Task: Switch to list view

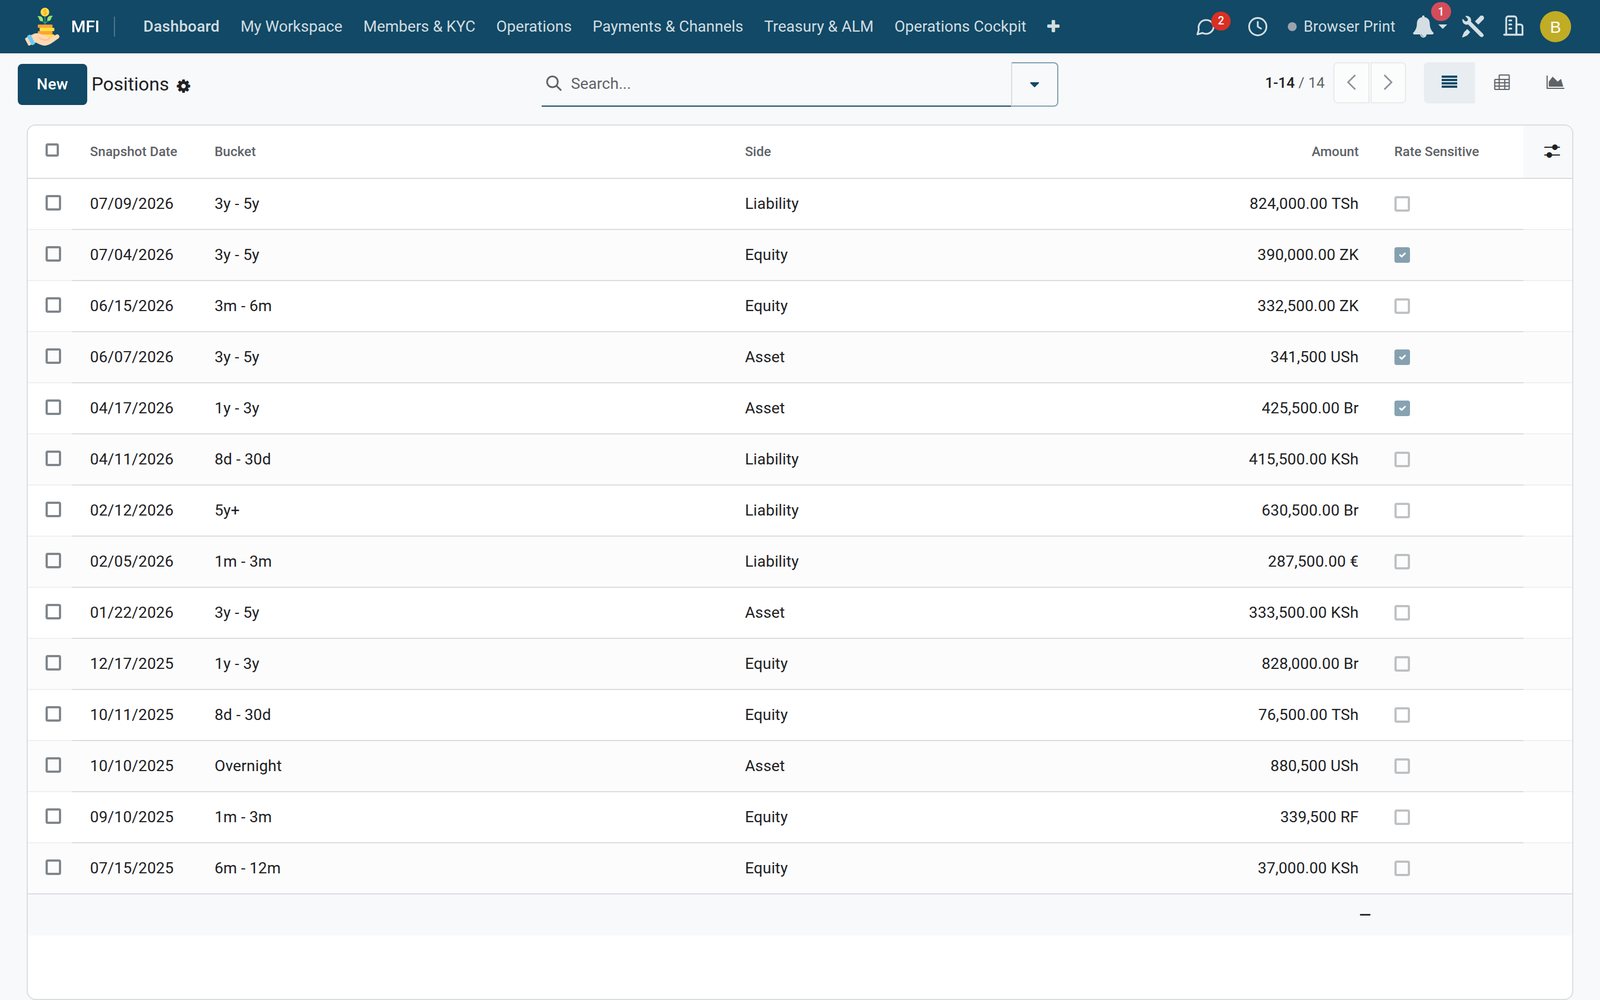Action: click(1449, 83)
